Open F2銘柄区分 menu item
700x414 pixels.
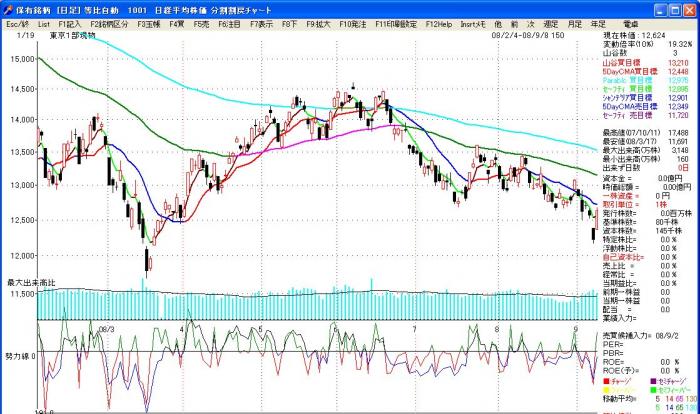pos(109,25)
